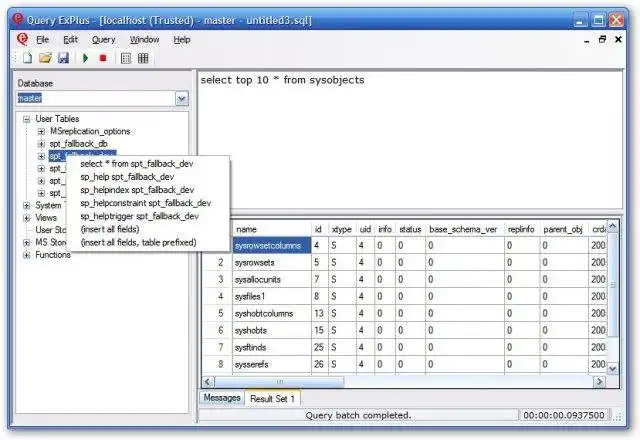The height and width of the screenshot is (440, 640).
Task: Click the 'name' column header
Action: [272, 229]
